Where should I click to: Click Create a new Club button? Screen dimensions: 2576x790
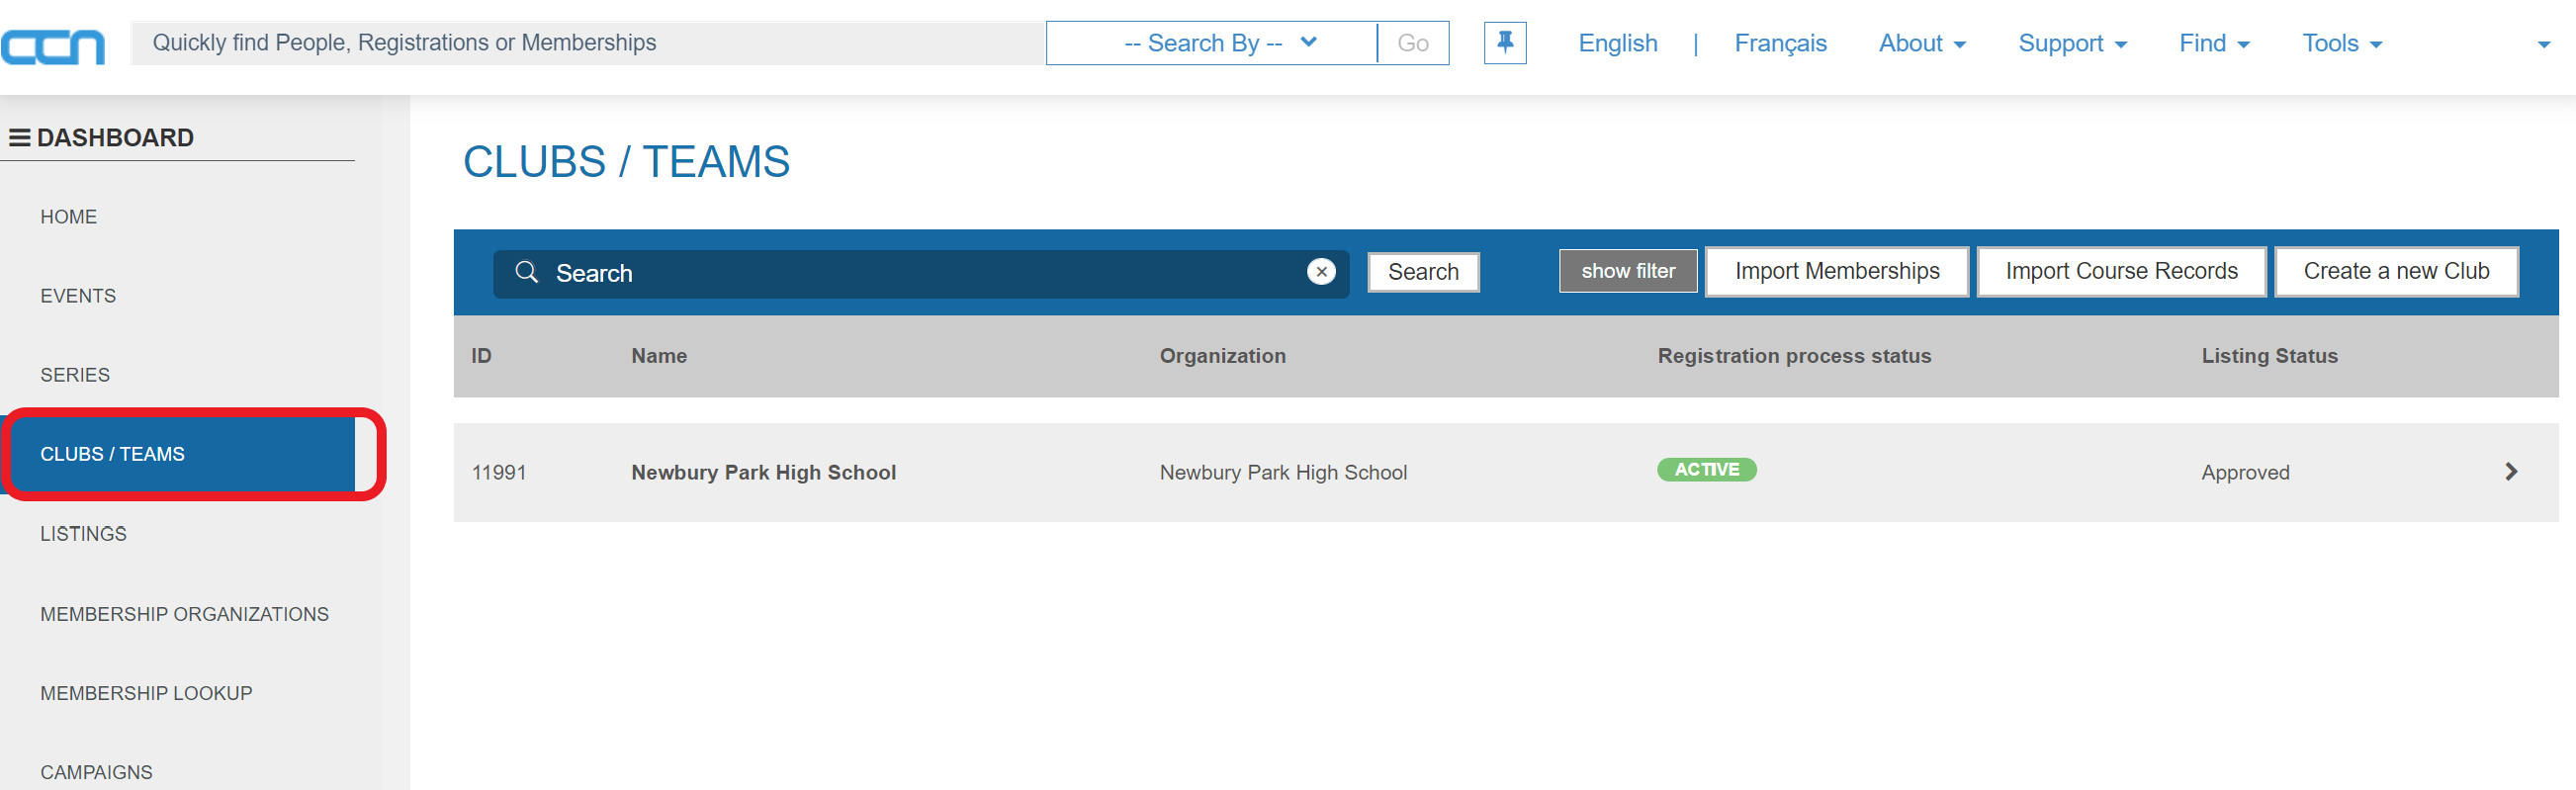[2395, 271]
